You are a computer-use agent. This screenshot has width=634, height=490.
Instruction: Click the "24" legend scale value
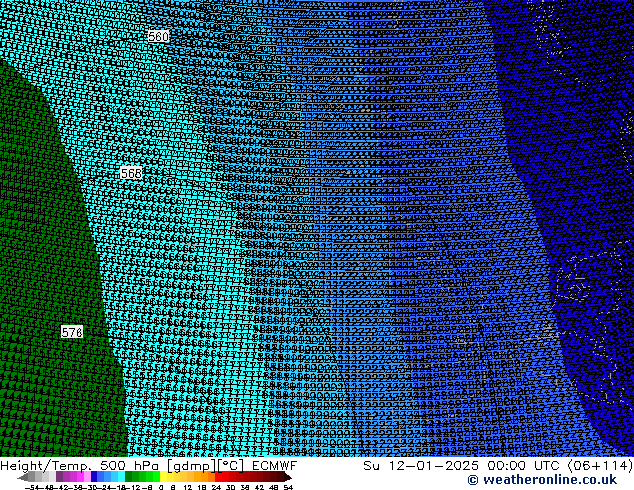216,487
